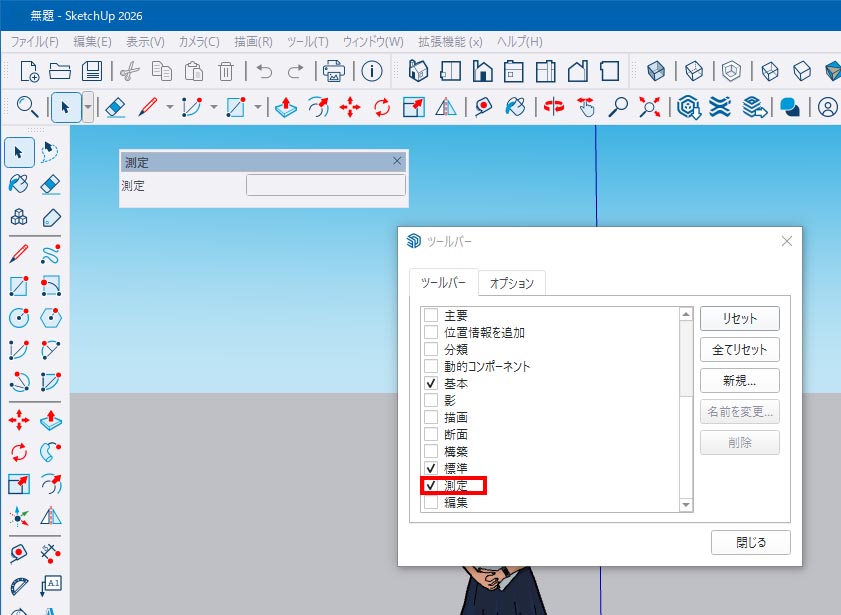This screenshot has width=841, height=615.
Task: Click the Print icon in standard toolbar
Action: click(333, 71)
